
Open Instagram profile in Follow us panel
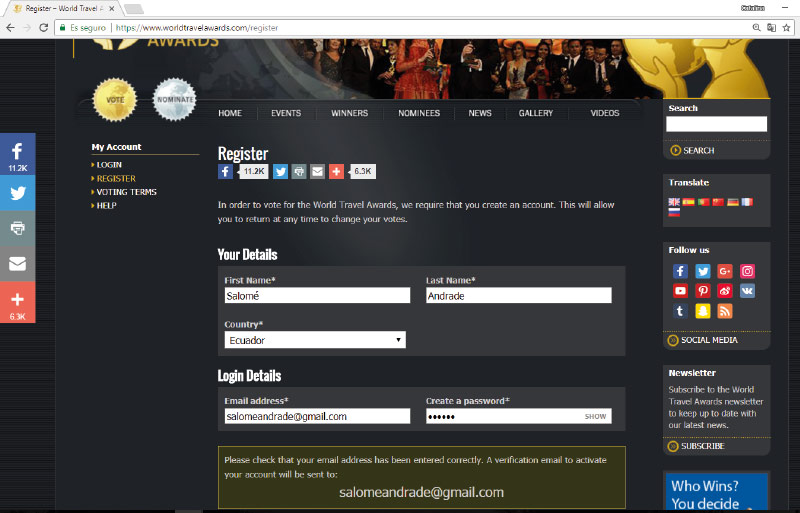pos(747,271)
